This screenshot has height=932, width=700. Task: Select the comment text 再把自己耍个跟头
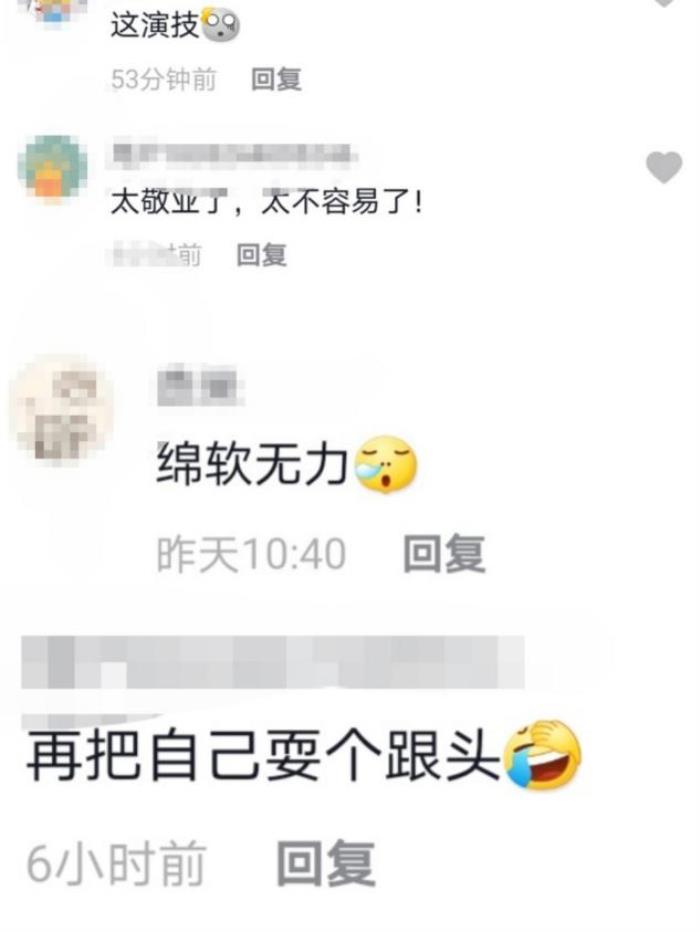[263, 755]
